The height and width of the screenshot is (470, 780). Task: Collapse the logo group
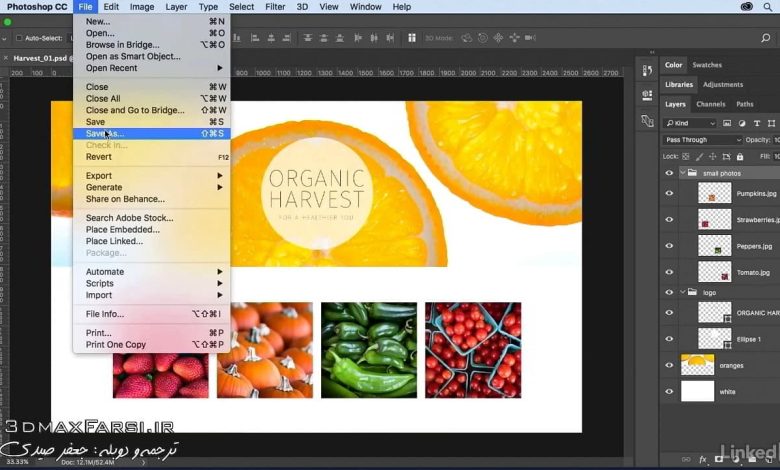coord(682,292)
